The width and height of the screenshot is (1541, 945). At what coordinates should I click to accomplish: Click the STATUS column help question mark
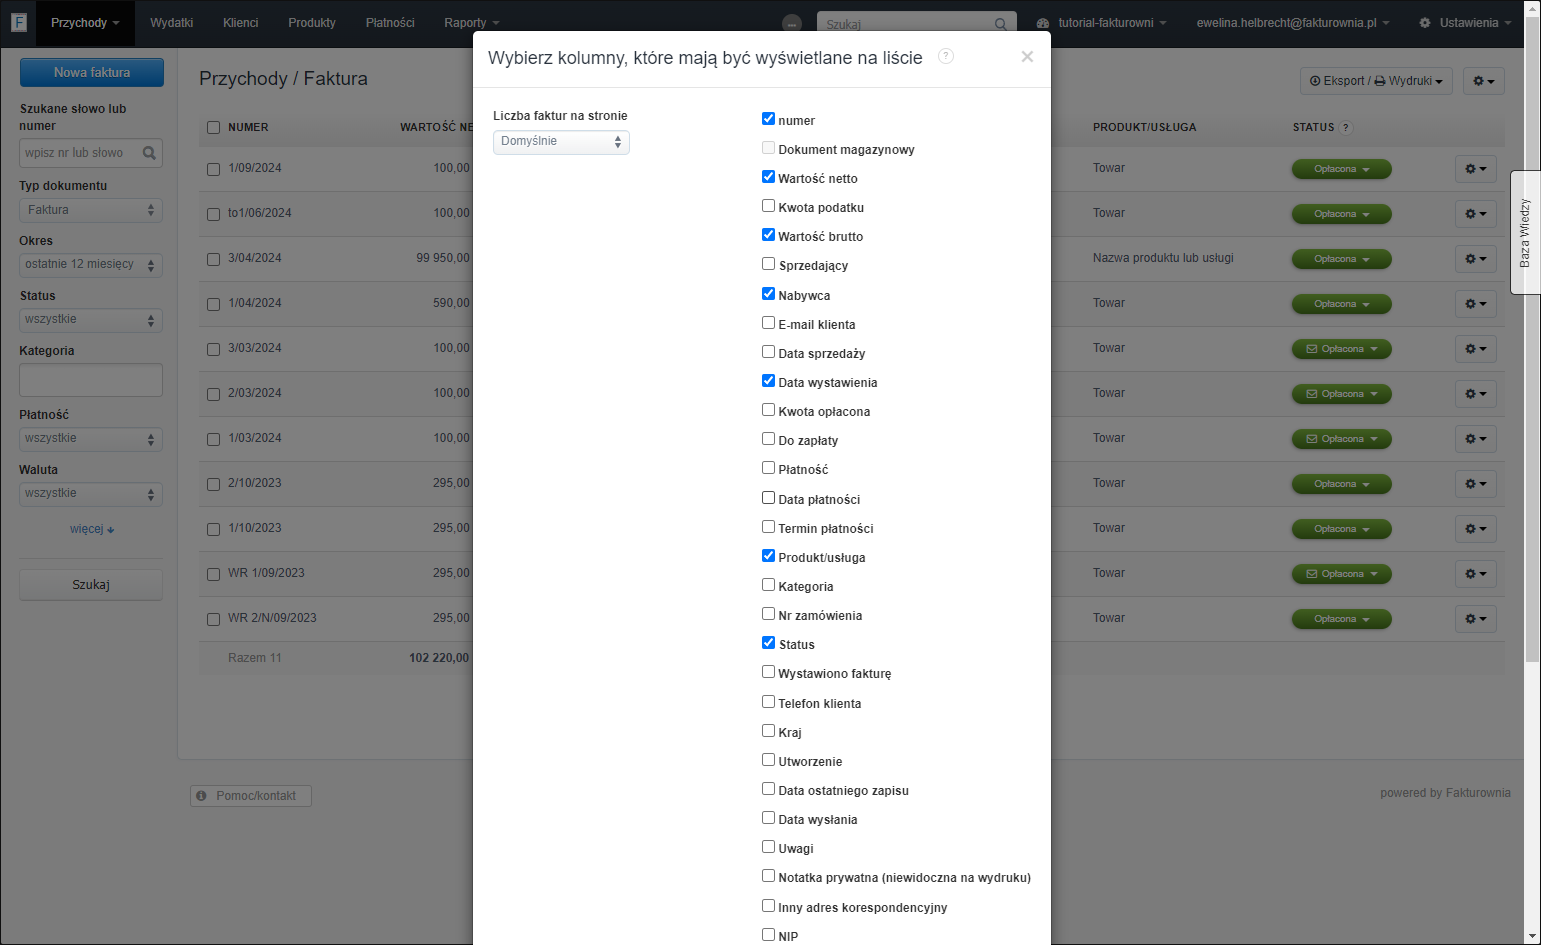click(x=1346, y=127)
